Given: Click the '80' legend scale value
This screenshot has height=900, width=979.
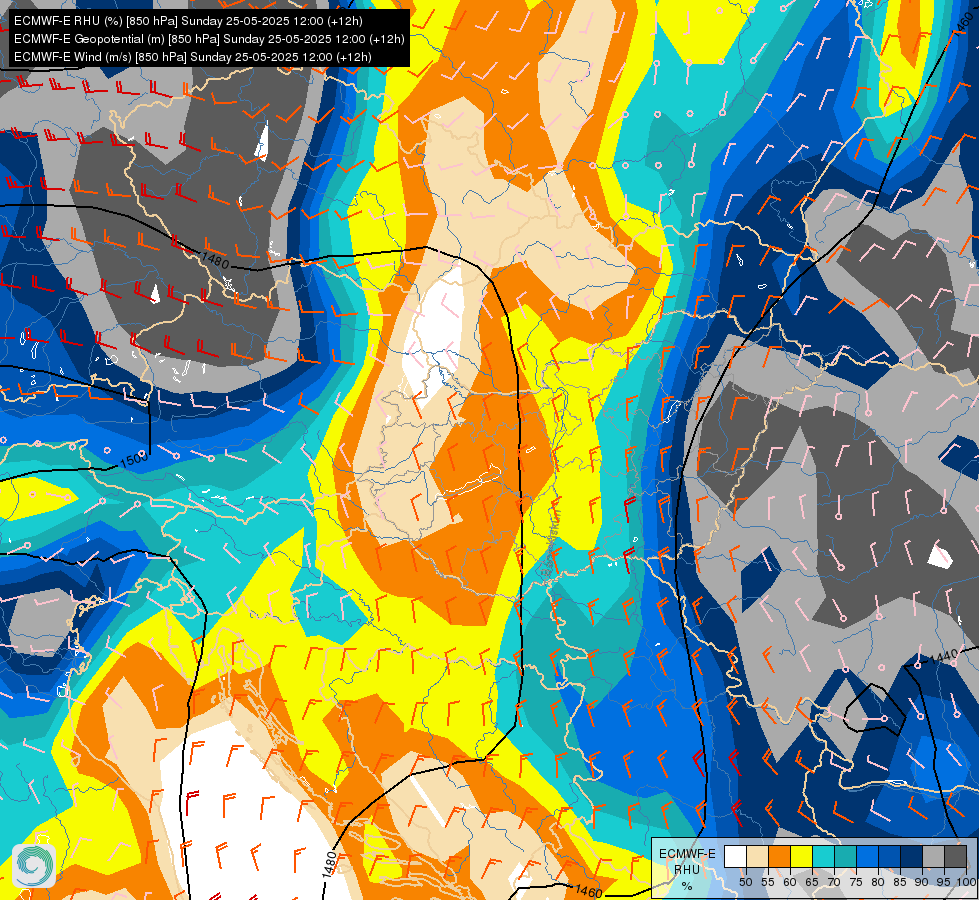Looking at the screenshot, I should (878, 882).
